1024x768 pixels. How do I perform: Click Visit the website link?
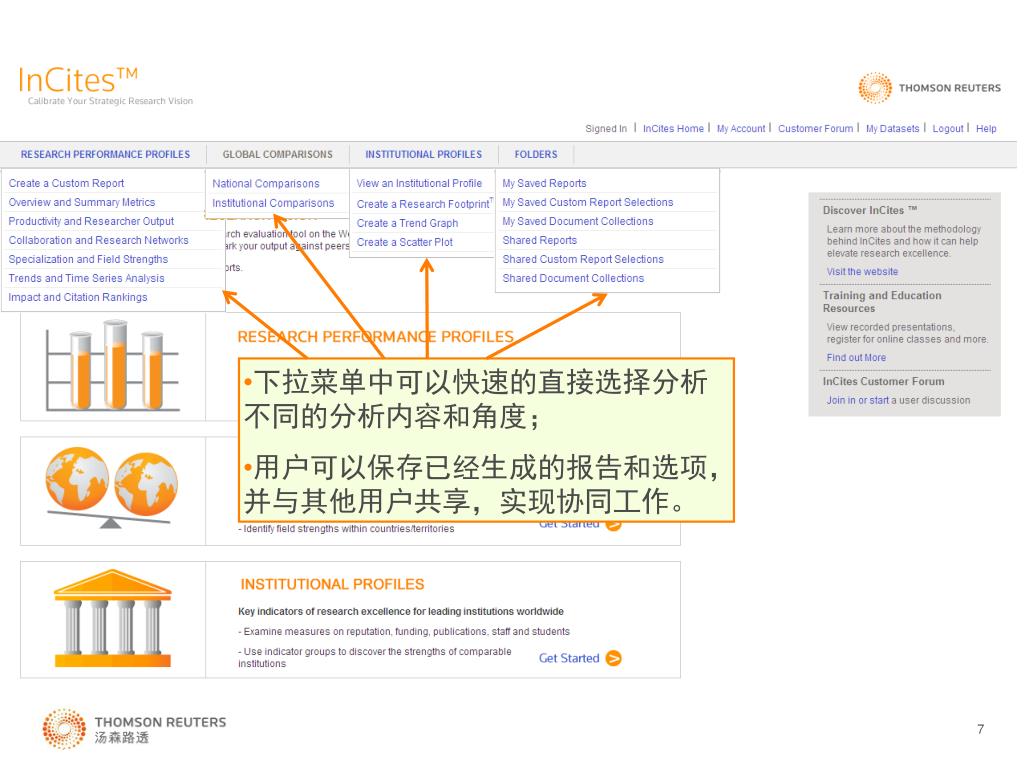click(862, 272)
